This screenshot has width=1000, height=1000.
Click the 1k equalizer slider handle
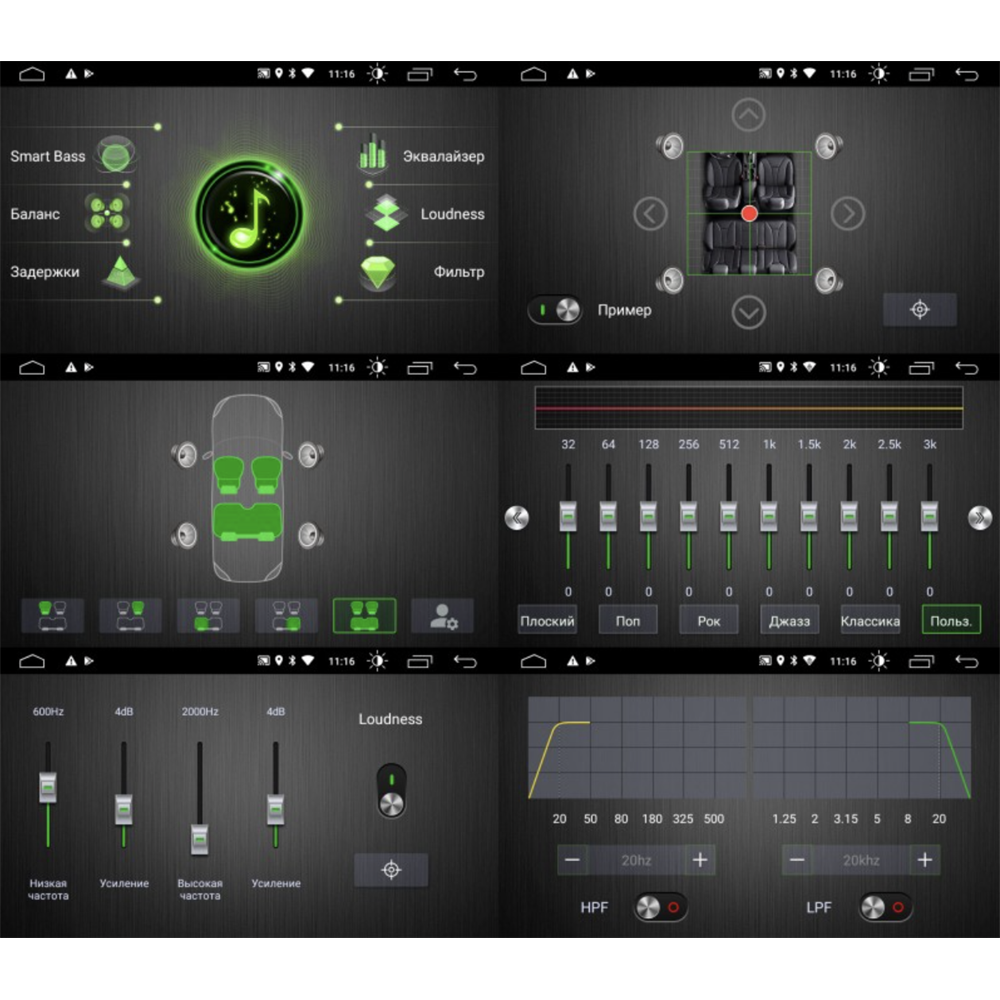(769, 517)
